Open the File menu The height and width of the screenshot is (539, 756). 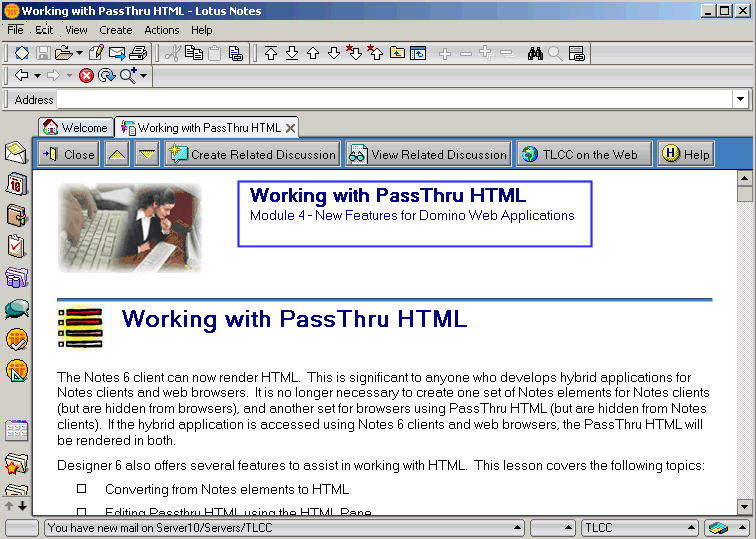tap(15, 30)
